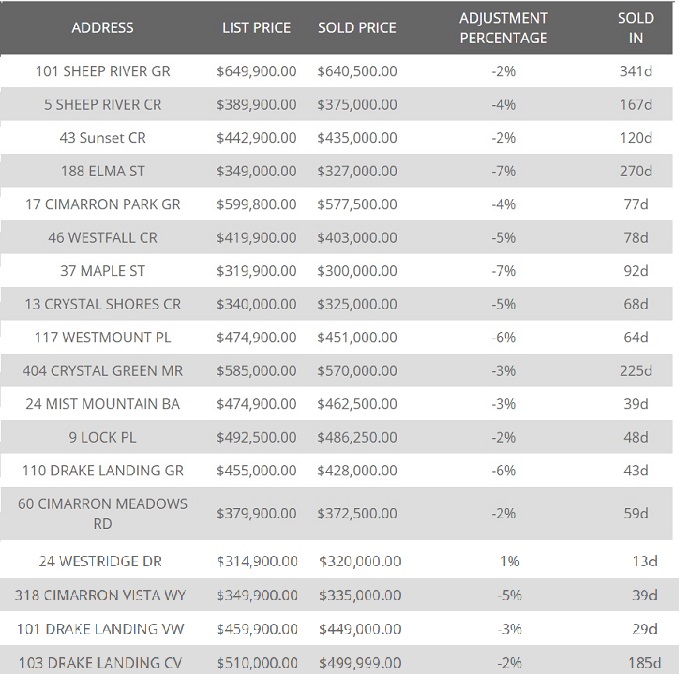Click 13 CRYSTAL SHORES CR address
Screen dimensions: 679x691
(x=103, y=304)
